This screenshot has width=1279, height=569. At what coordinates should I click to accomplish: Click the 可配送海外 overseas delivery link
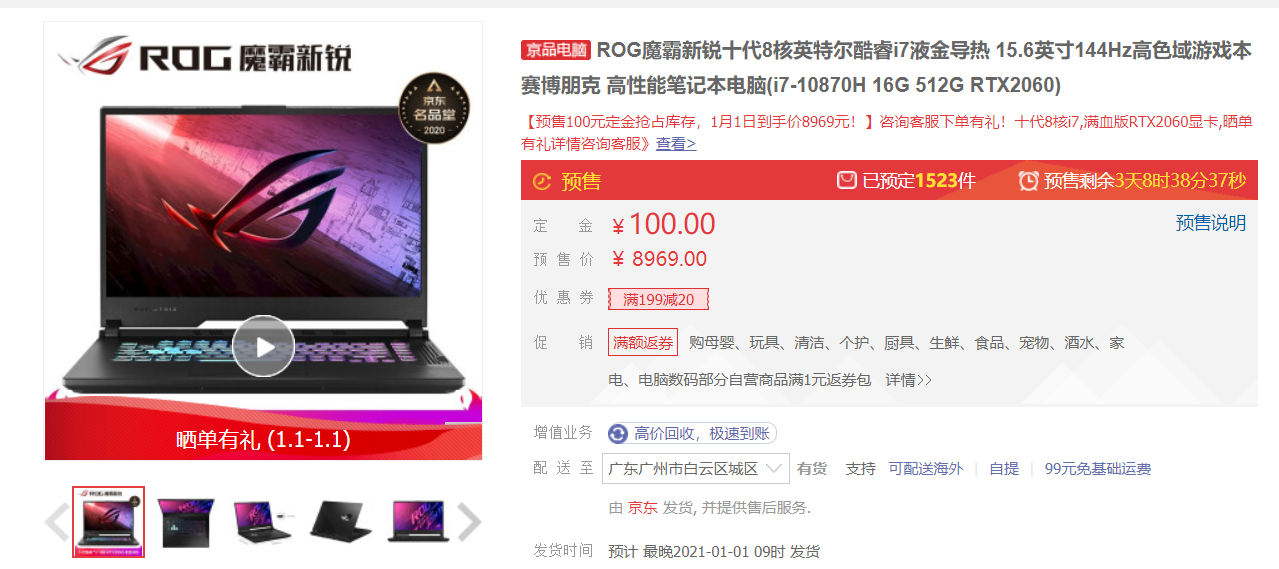click(x=926, y=469)
